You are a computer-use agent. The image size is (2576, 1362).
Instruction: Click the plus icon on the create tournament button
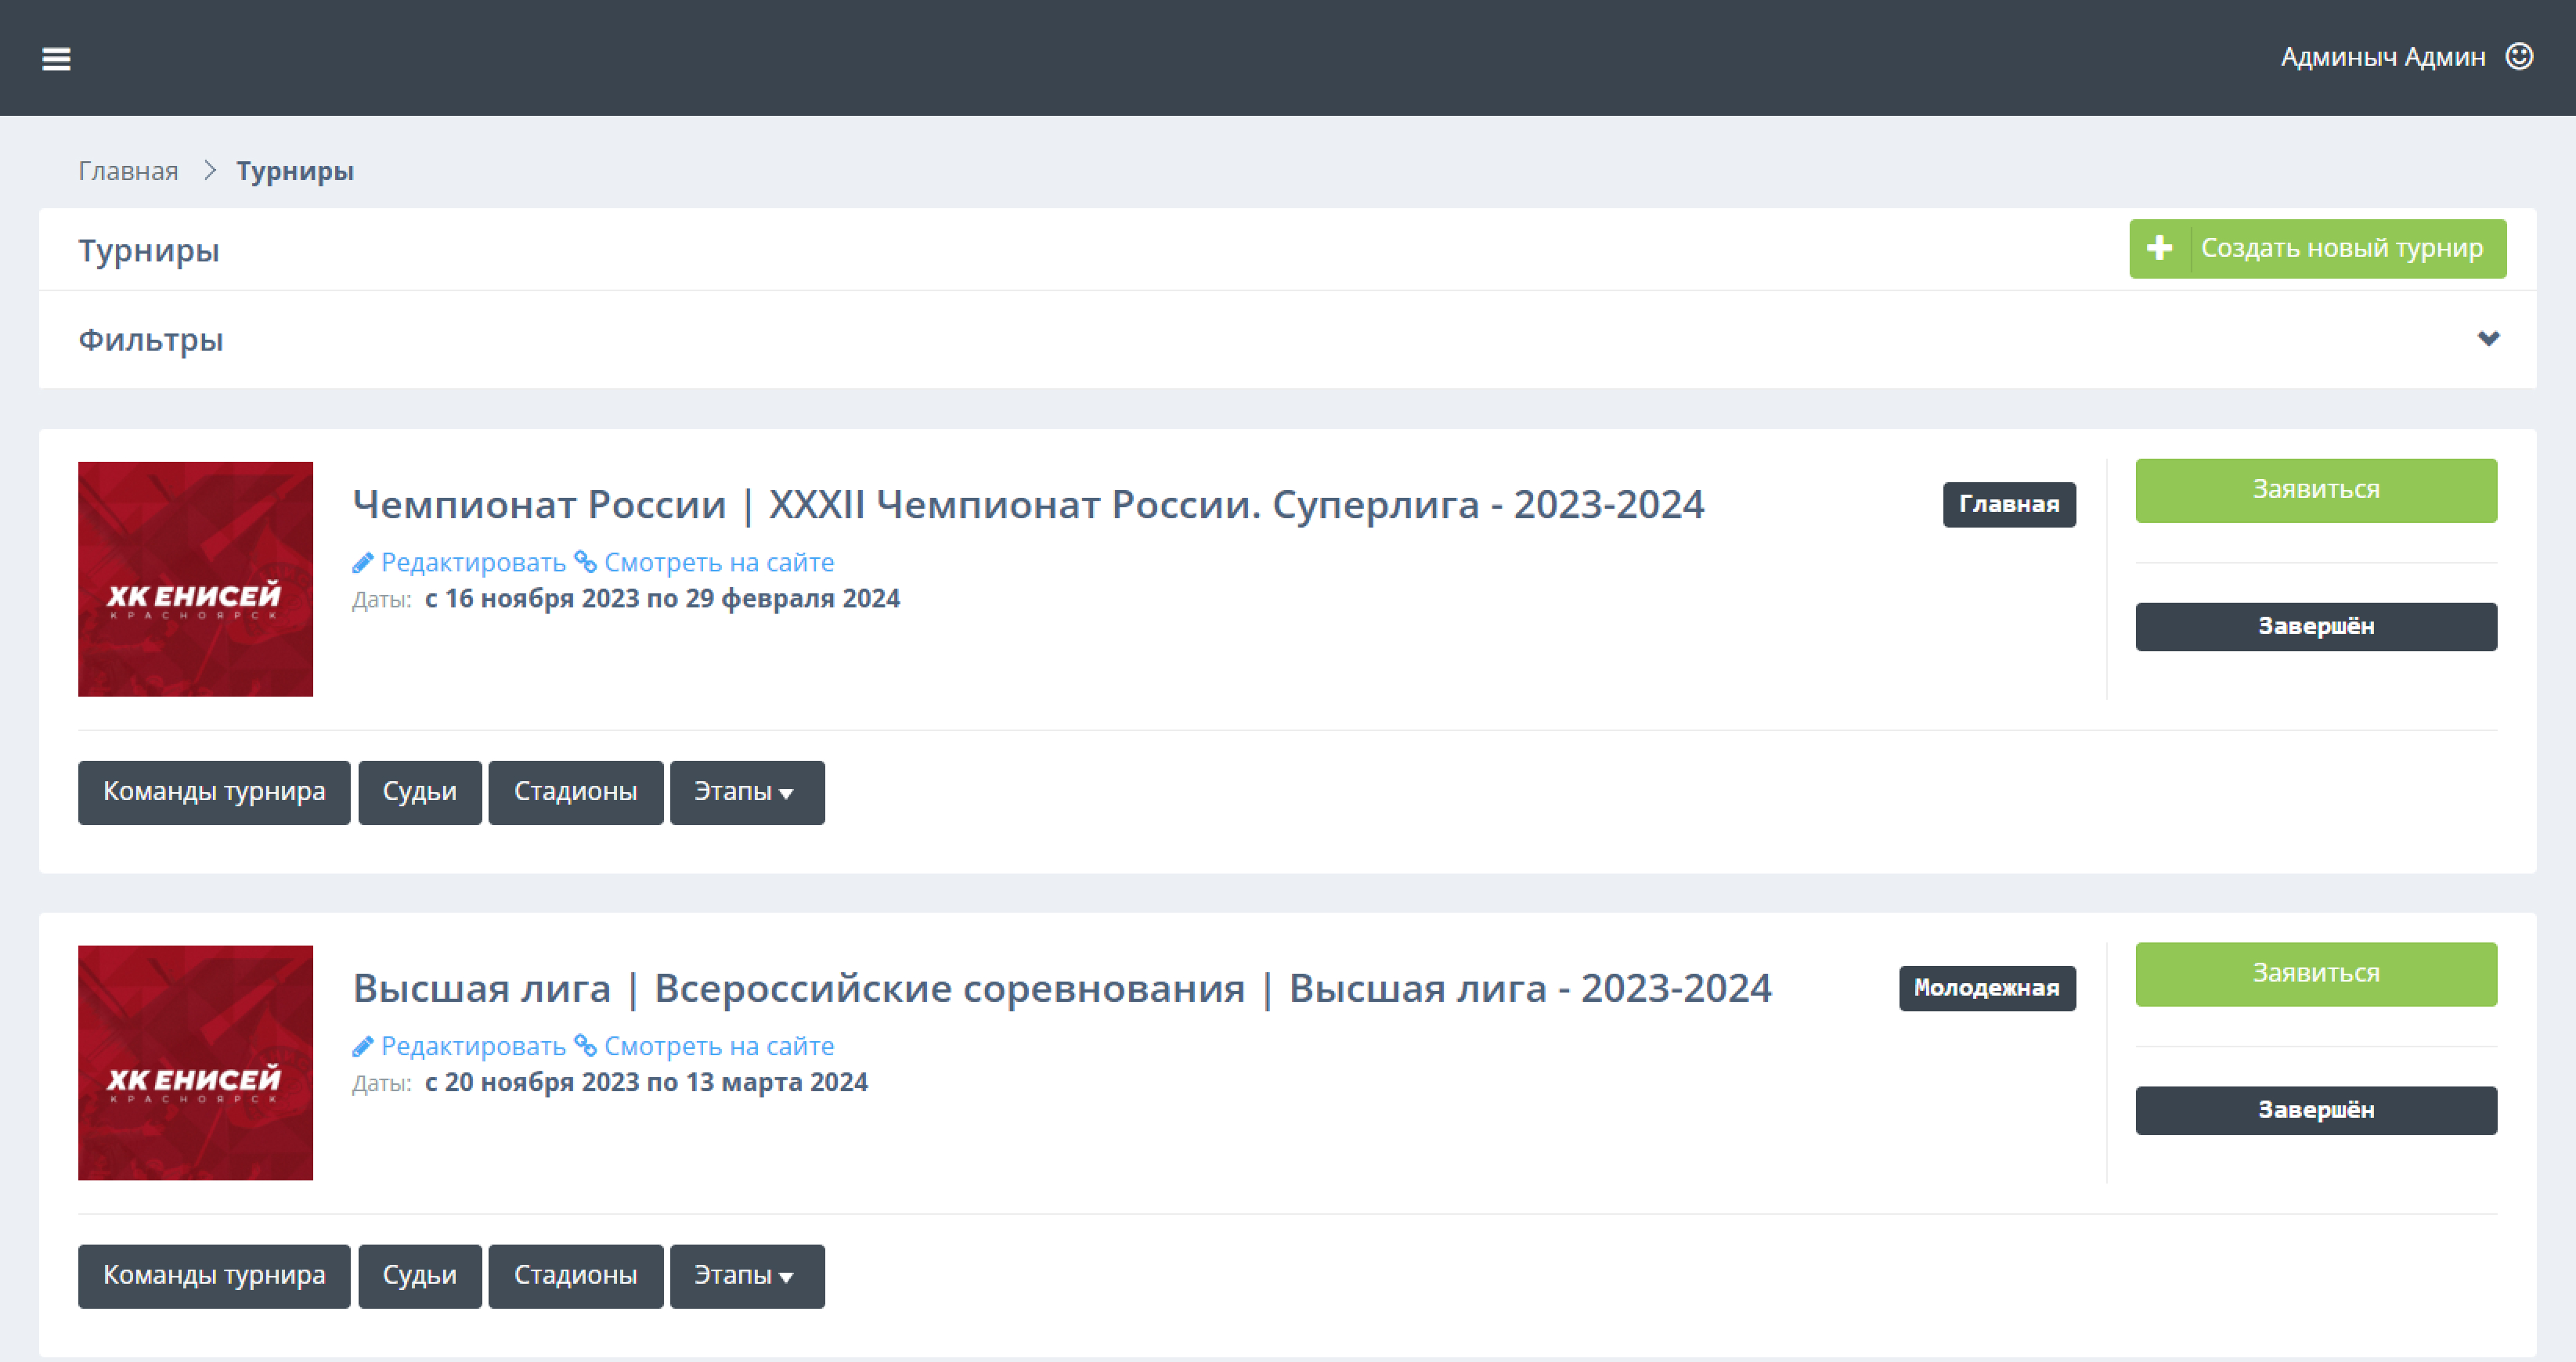click(2160, 248)
